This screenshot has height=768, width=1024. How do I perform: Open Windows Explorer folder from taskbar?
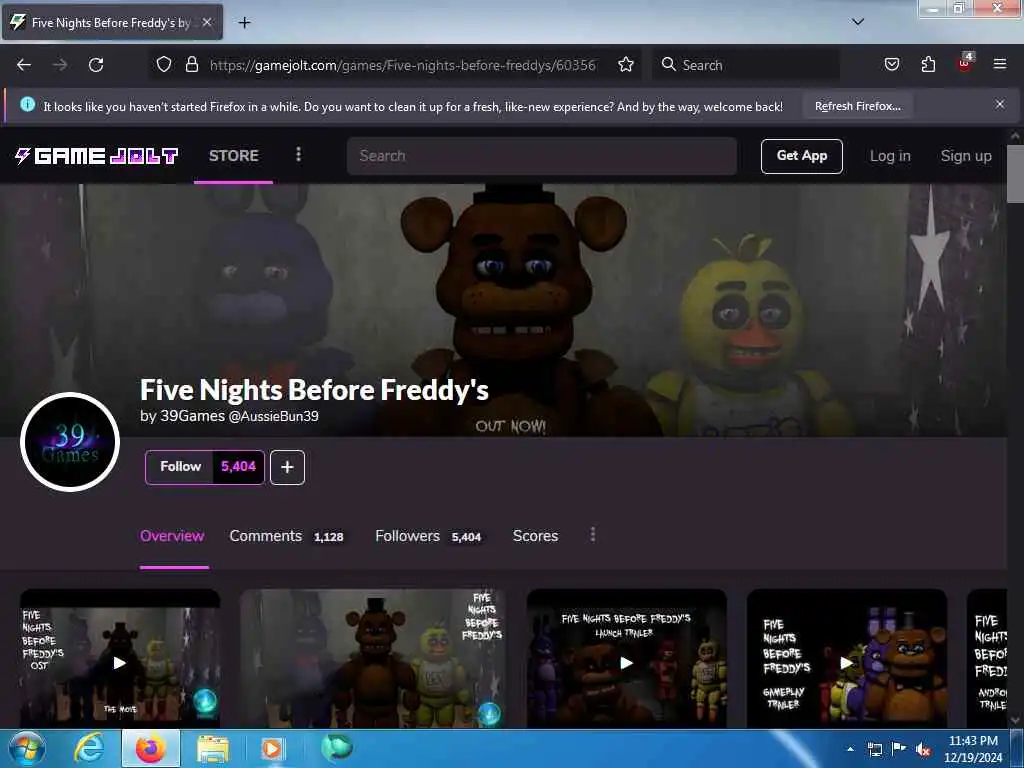(x=213, y=748)
